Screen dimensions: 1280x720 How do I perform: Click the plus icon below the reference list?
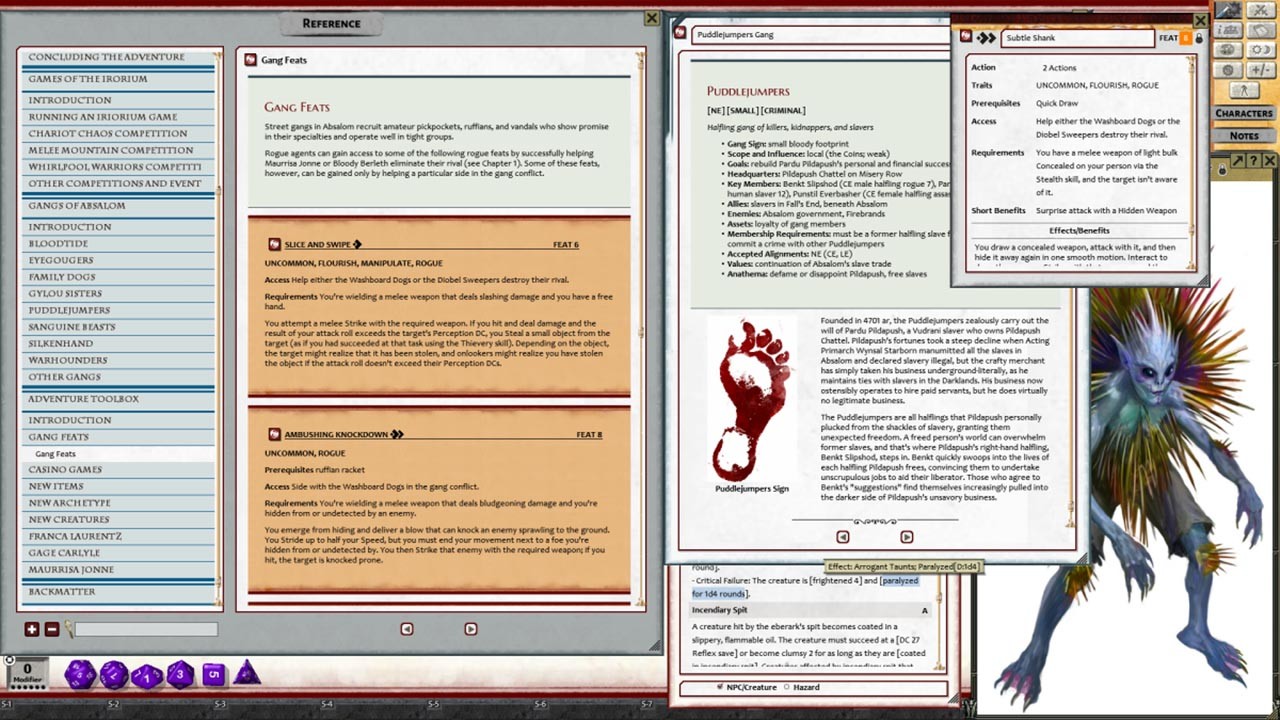click(x=31, y=629)
